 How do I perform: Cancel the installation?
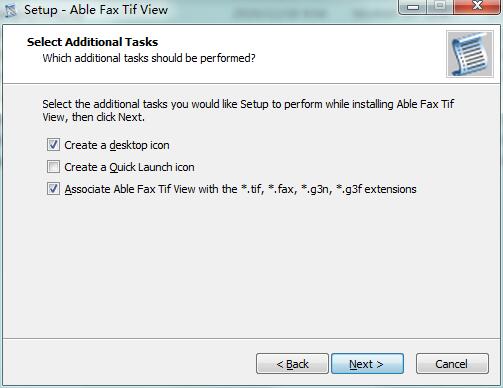pos(452,364)
